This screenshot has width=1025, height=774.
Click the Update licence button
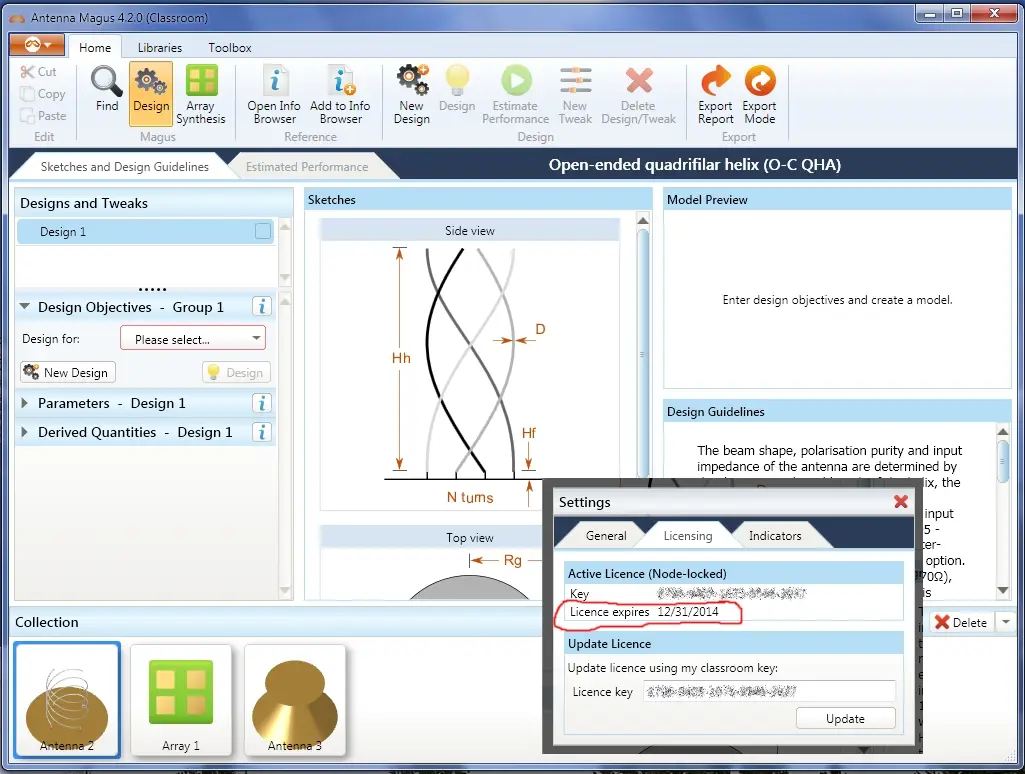(845, 718)
